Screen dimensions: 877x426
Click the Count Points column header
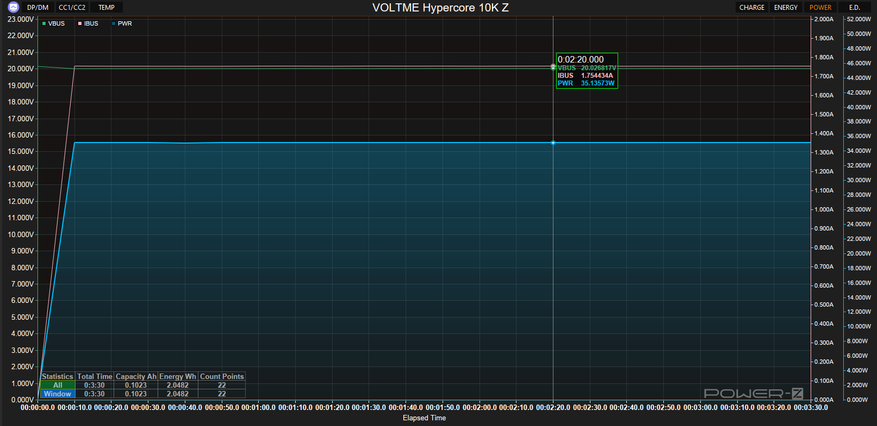221,376
